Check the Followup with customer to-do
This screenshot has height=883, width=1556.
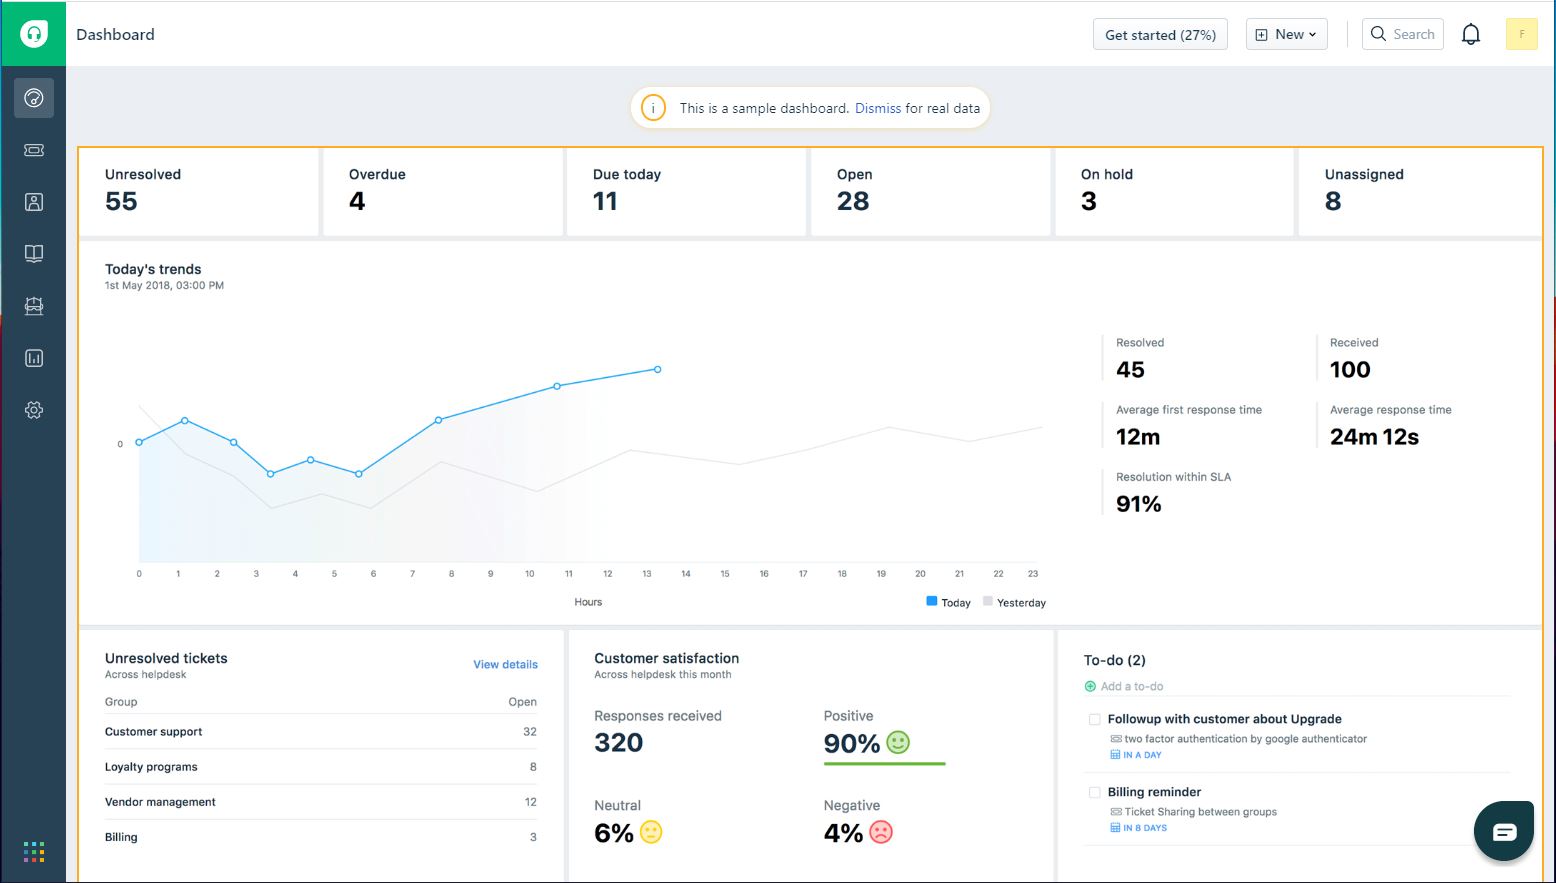tap(1094, 719)
